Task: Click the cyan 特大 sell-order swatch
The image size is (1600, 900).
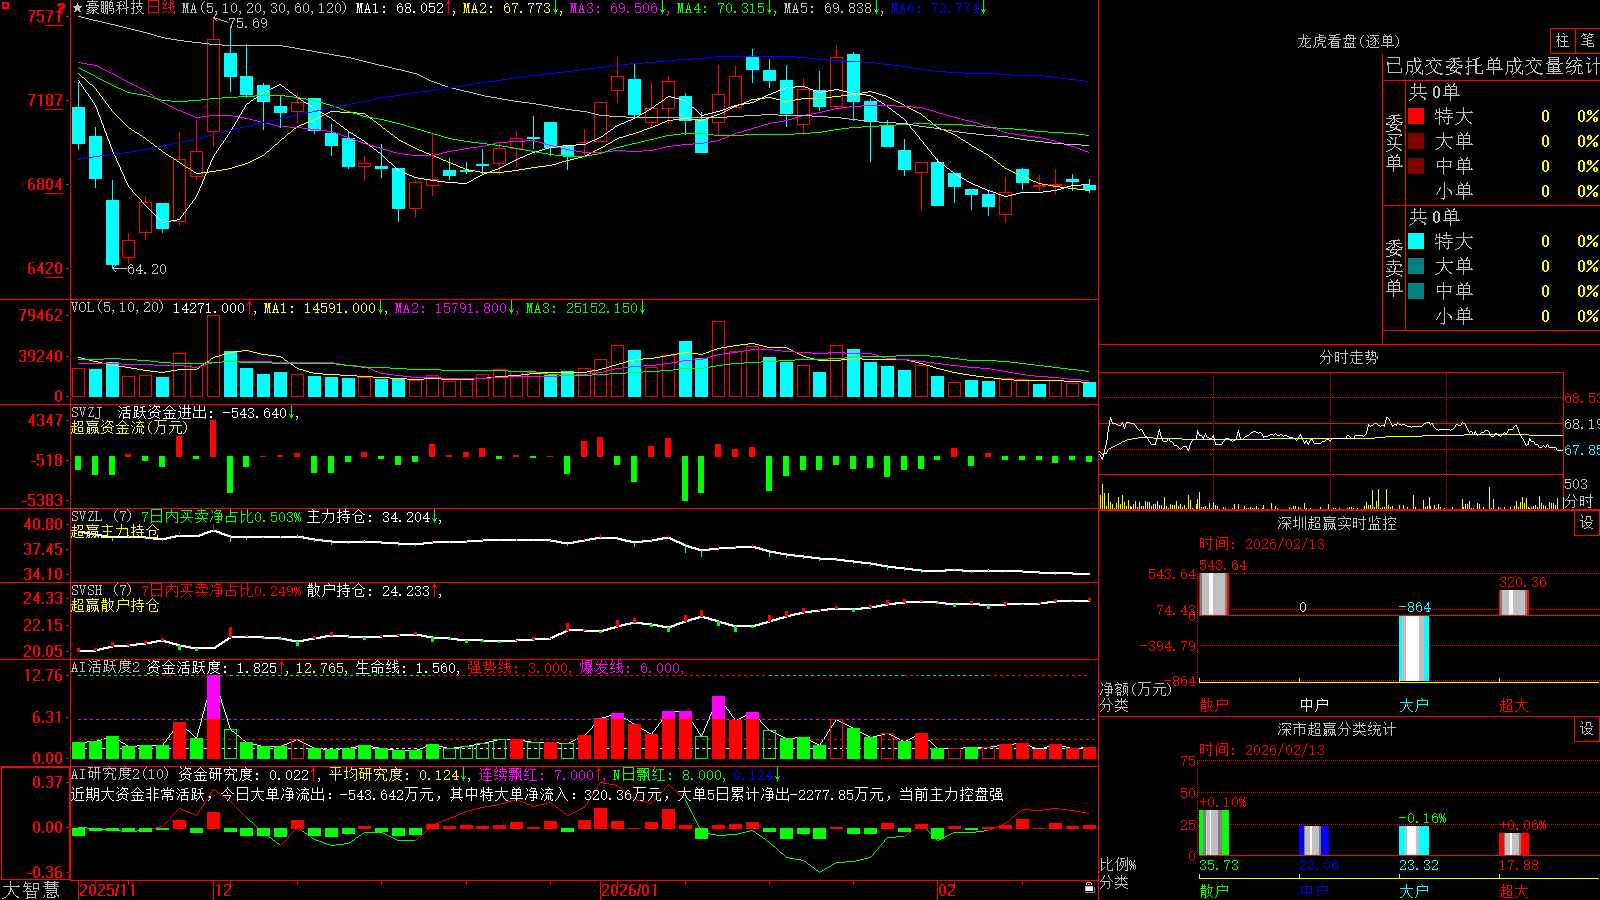Action: (x=1416, y=241)
